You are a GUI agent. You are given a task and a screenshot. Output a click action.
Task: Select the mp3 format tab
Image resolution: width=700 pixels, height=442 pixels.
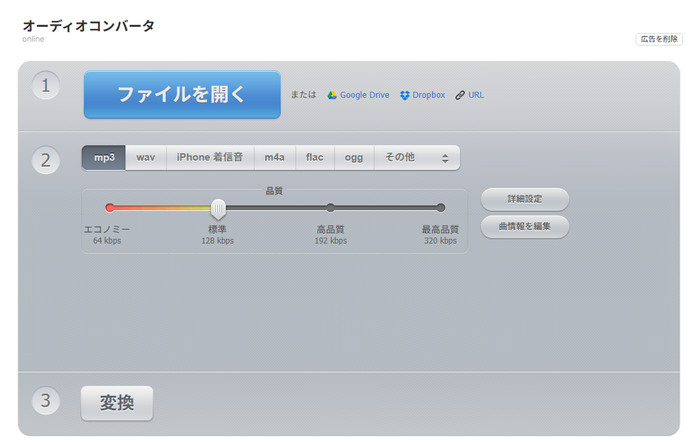tap(104, 158)
